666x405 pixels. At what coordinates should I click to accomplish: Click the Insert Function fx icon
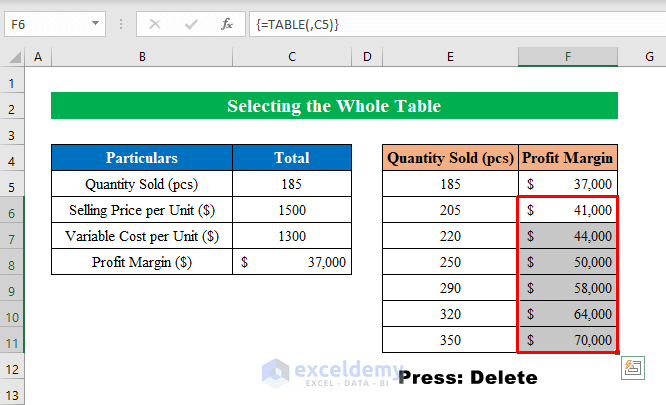pyautogui.click(x=227, y=24)
